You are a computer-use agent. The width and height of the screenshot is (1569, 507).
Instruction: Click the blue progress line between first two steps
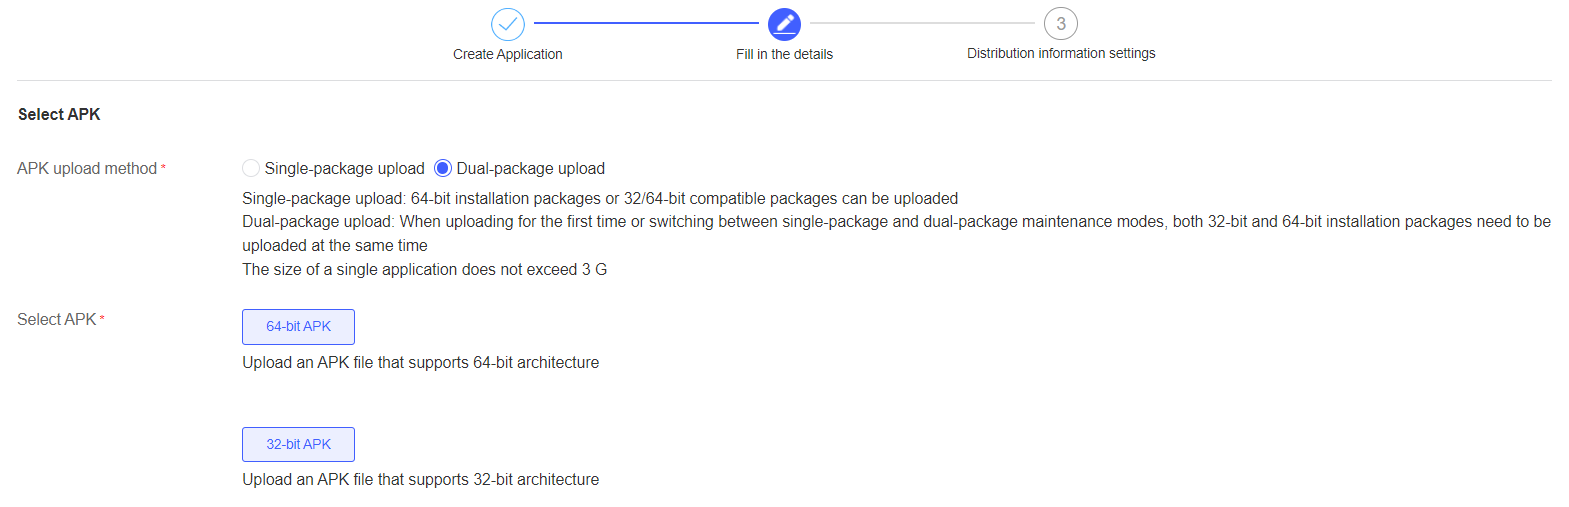(646, 22)
